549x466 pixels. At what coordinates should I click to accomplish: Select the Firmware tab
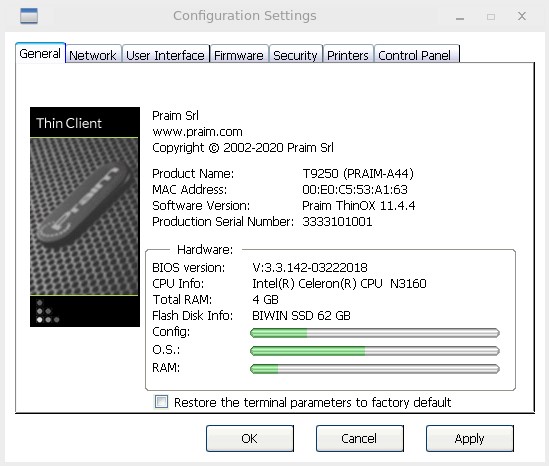pyautogui.click(x=239, y=55)
